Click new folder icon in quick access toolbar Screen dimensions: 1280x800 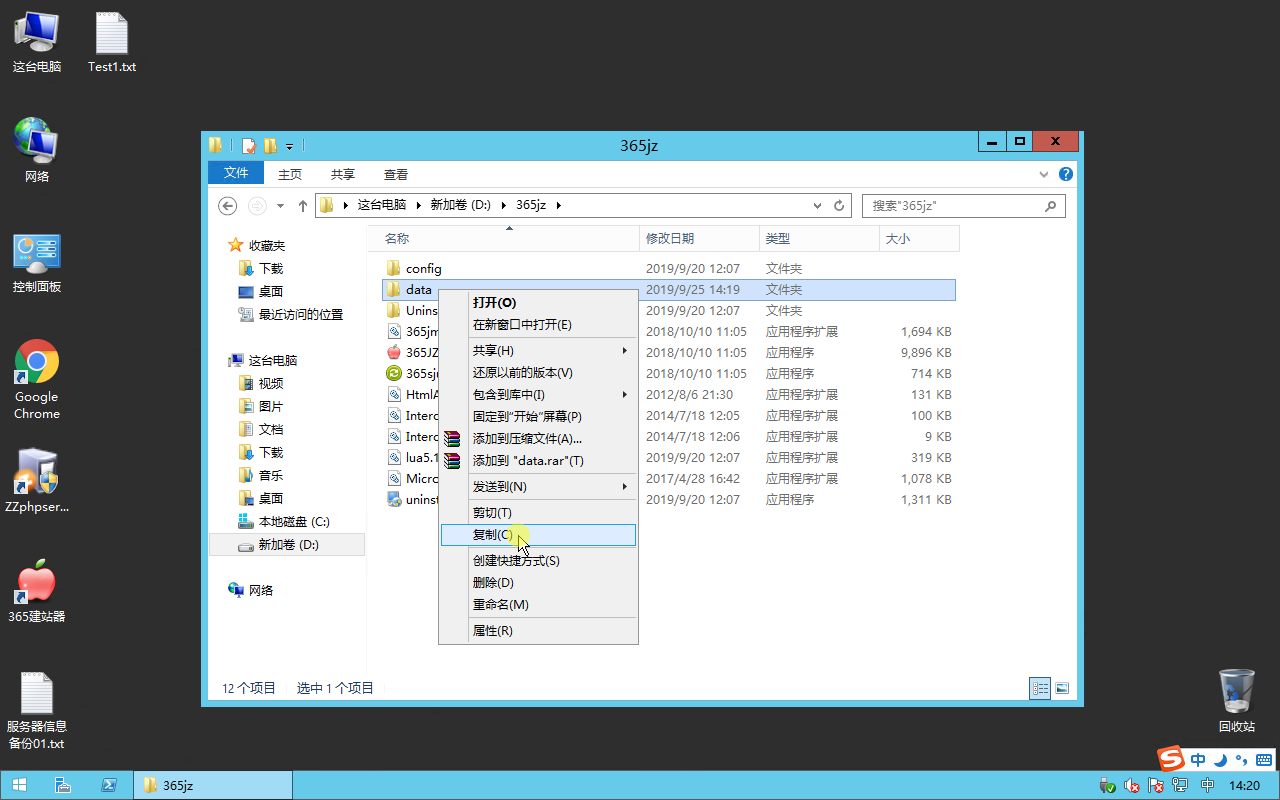point(270,146)
